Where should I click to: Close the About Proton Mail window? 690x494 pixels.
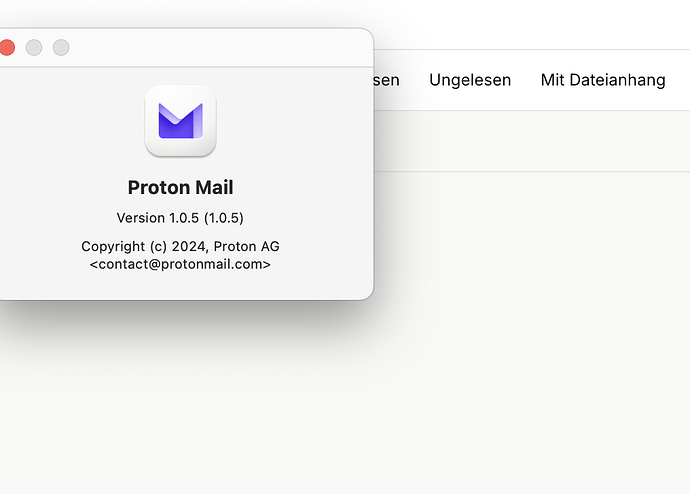(x=7, y=48)
